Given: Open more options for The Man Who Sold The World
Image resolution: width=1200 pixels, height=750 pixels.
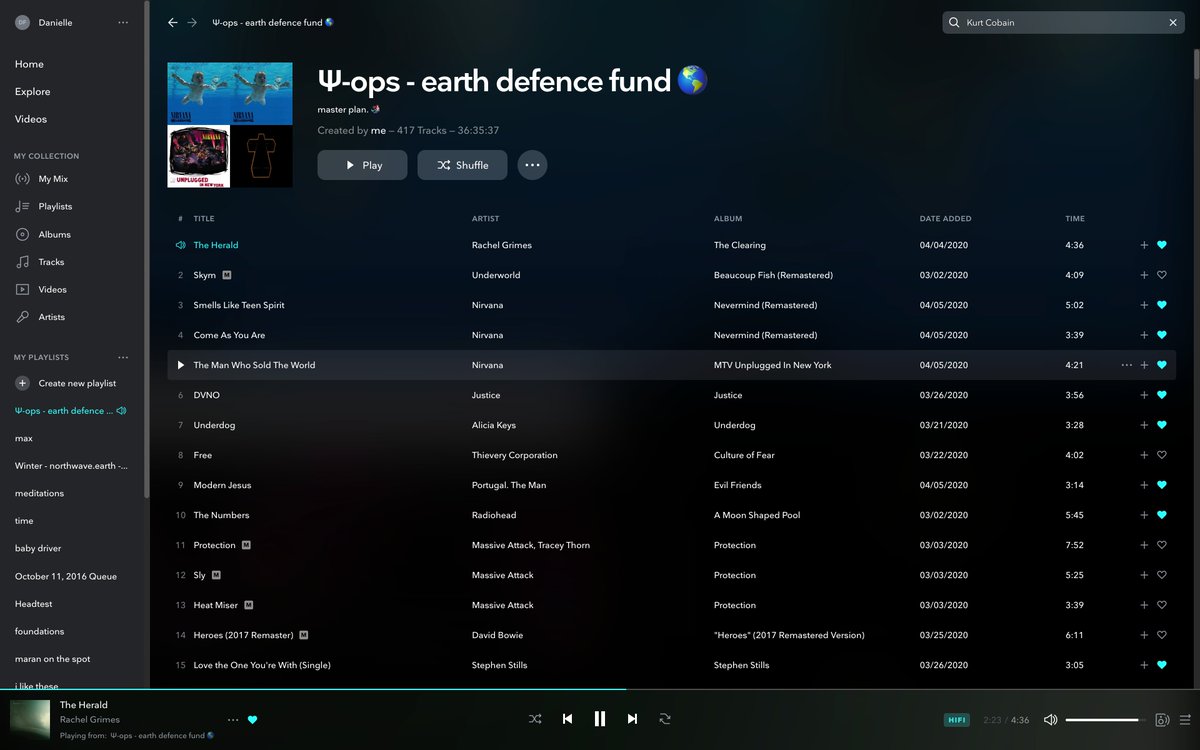Looking at the screenshot, I should [1127, 365].
